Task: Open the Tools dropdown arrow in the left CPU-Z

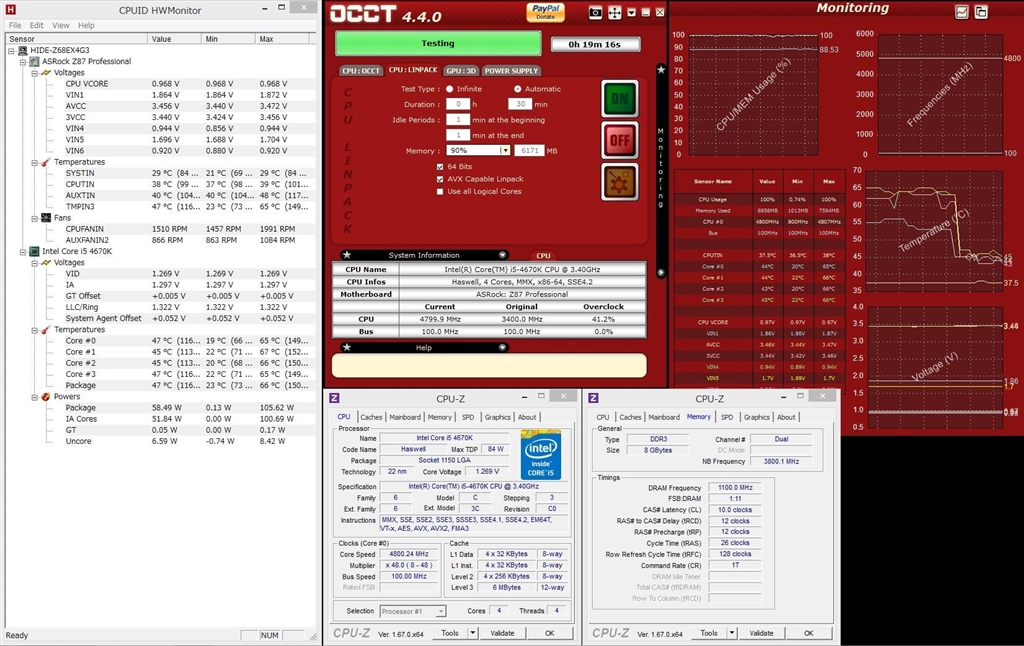Action: click(472, 633)
